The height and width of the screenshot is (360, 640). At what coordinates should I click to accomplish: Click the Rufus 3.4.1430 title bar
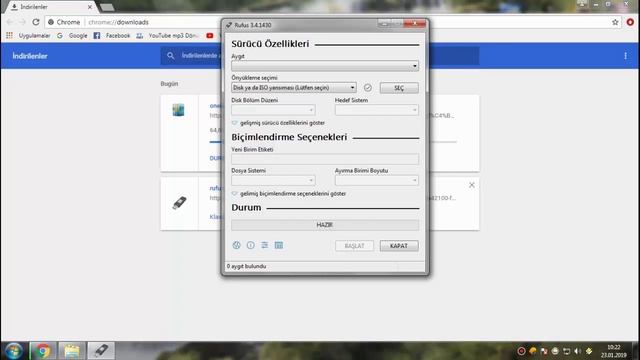coord(302,25)
